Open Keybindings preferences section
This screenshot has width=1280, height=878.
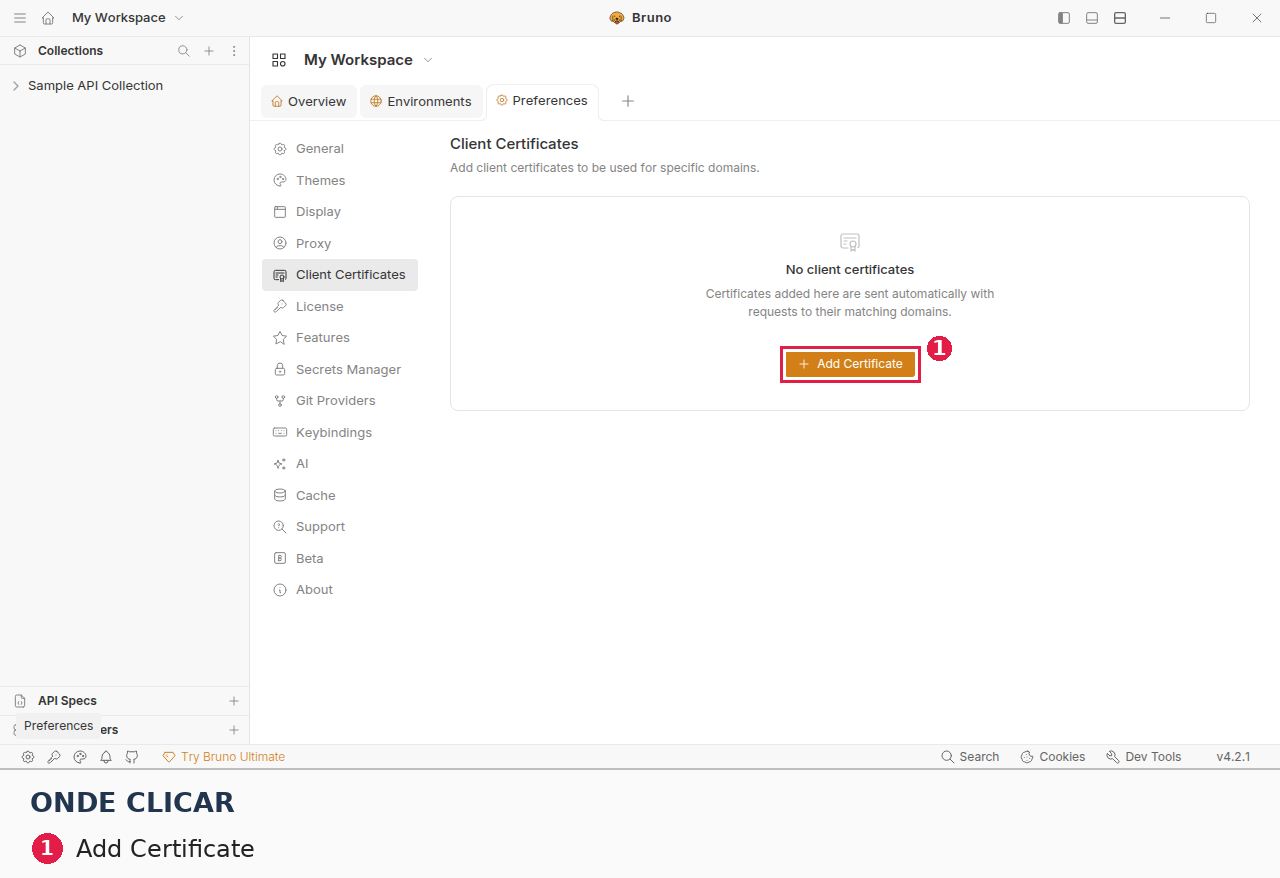(340, 432)
